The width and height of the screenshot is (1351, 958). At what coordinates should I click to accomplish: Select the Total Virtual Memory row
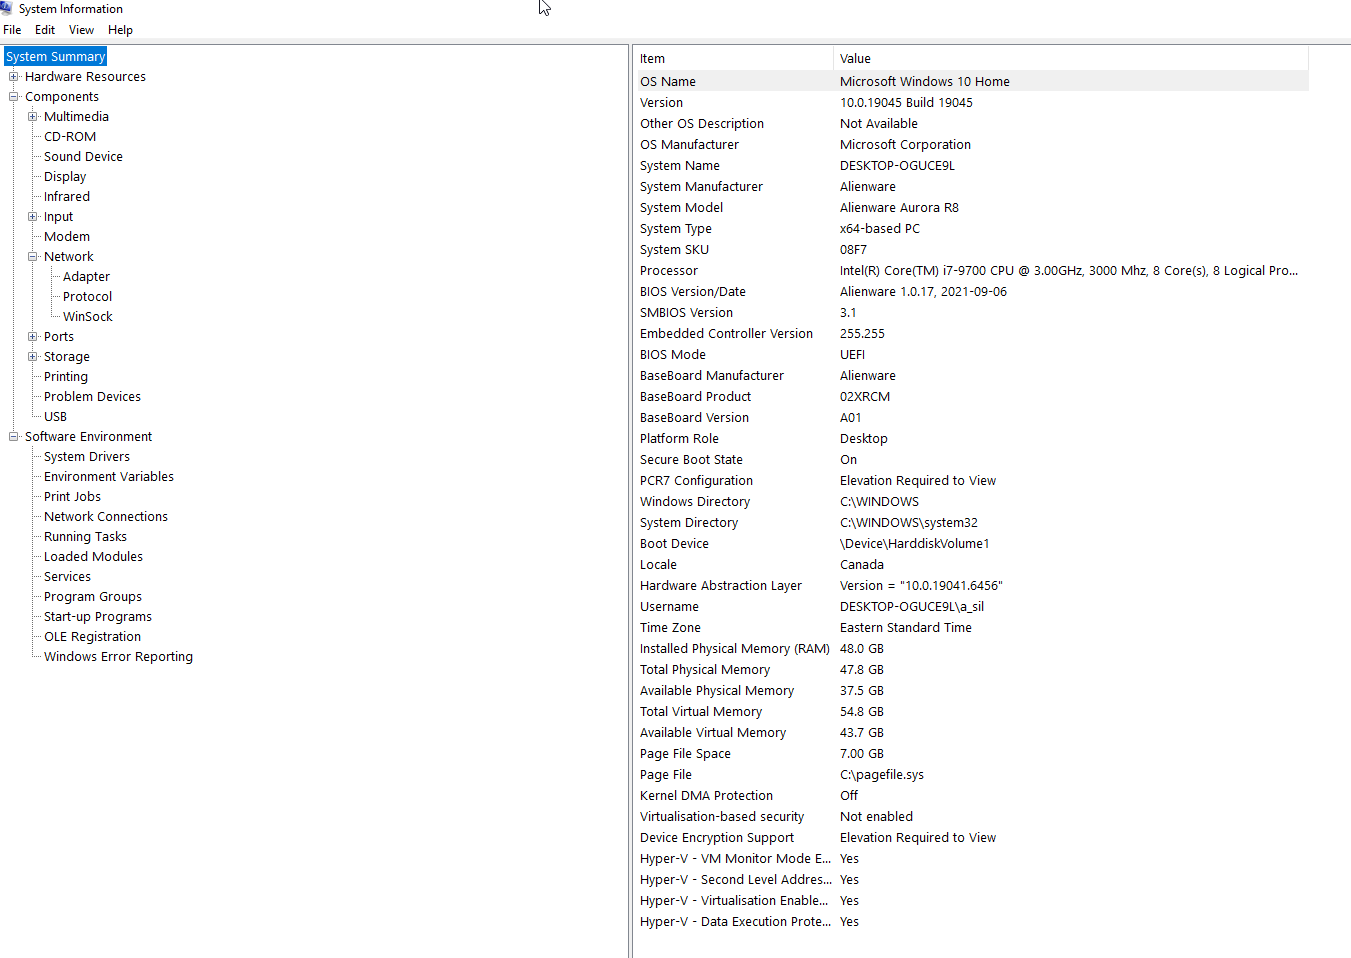[971, 712]
